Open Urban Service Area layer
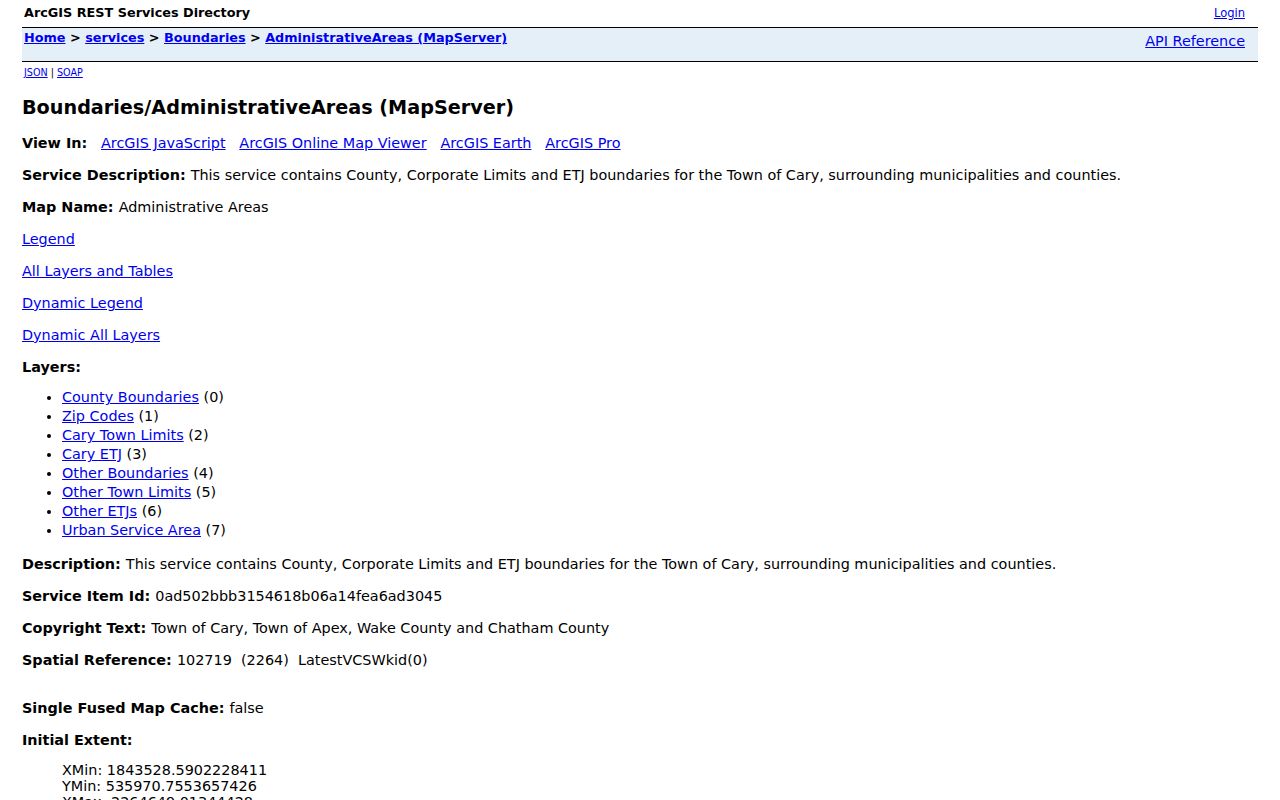 pos(131,530)
